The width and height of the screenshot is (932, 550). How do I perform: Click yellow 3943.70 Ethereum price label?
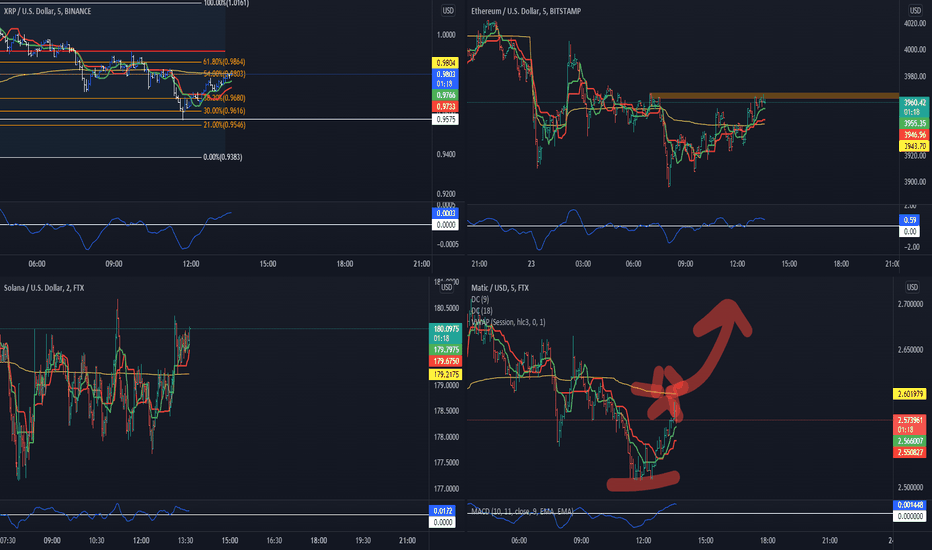click(x=915, y=146)
